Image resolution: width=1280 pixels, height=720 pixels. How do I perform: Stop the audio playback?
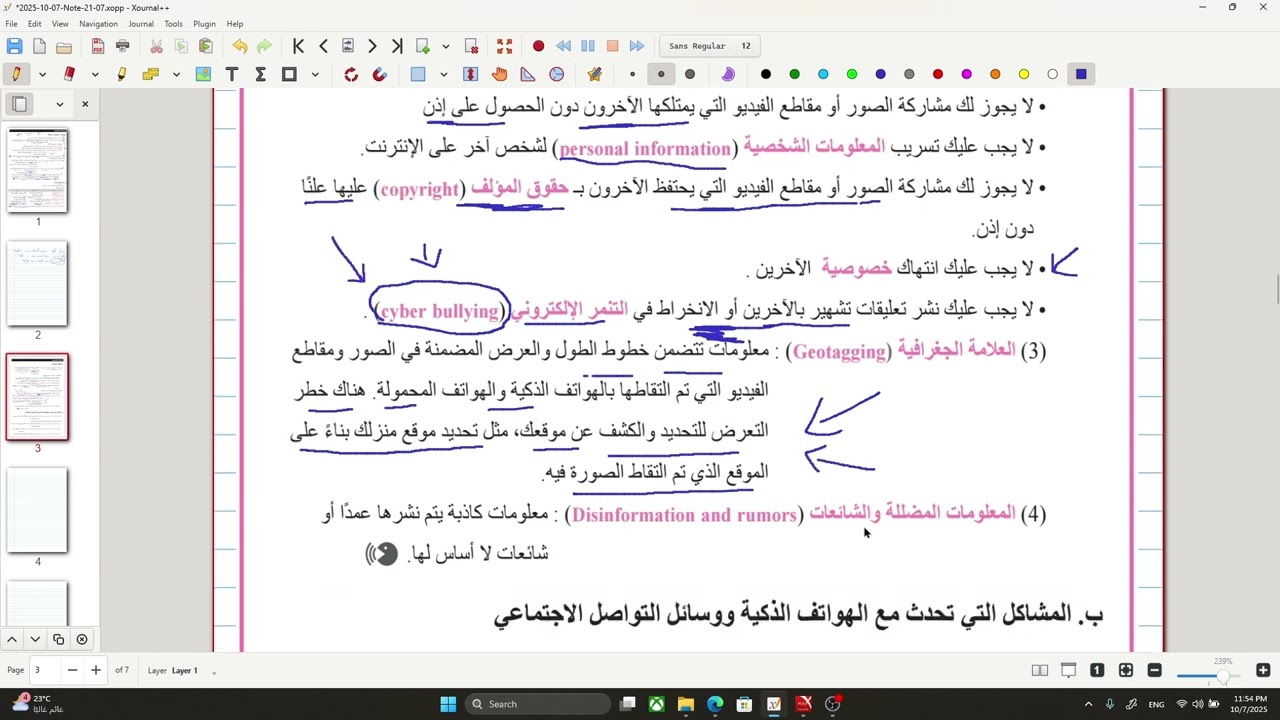click(x=612, y=46)
